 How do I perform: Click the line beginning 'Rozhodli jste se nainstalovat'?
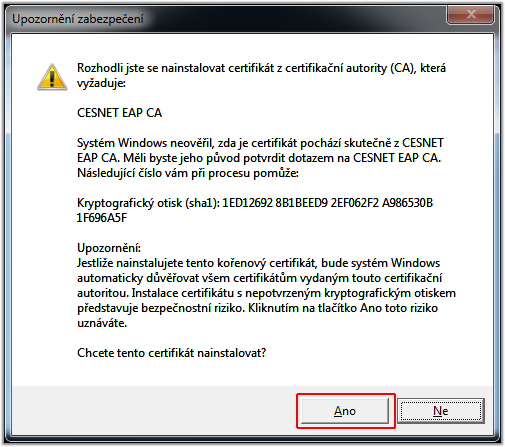pyautogui.click(x=261, y=68)
